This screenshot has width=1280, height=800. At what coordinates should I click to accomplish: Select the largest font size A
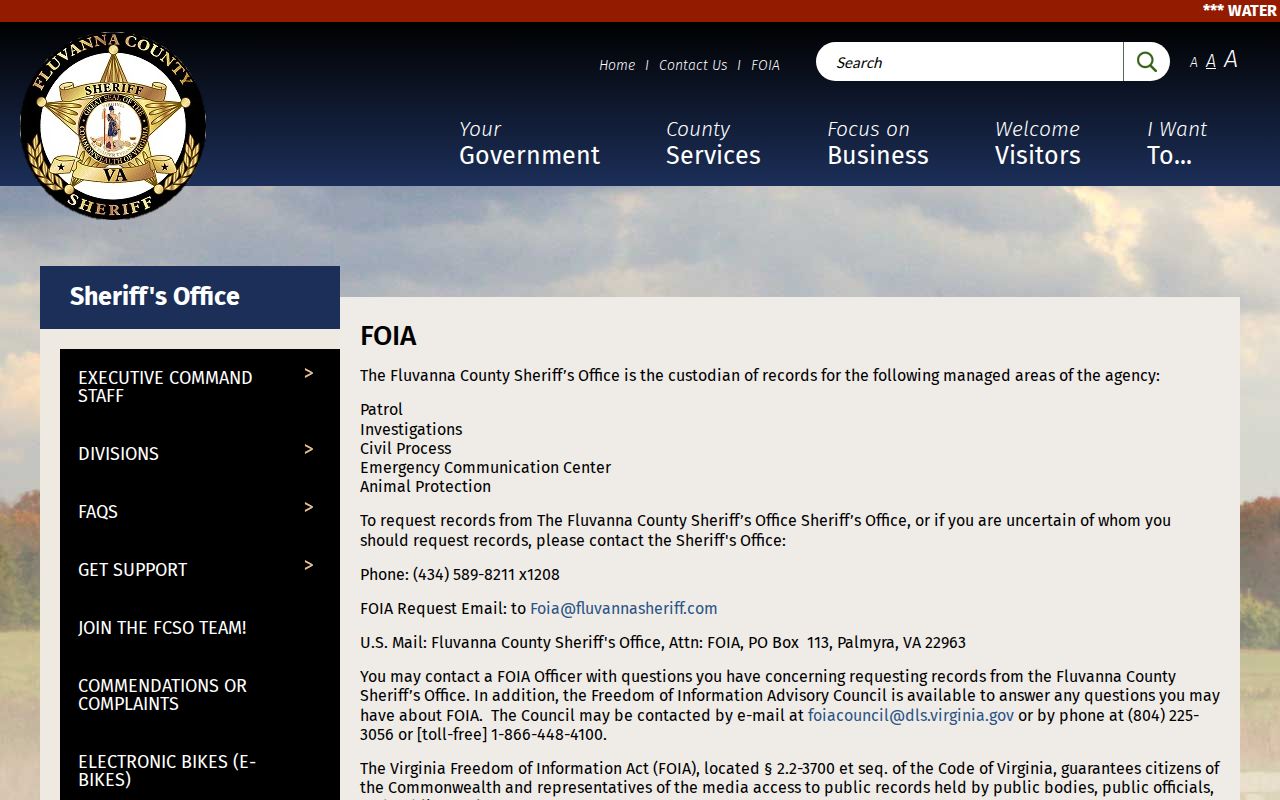[x=1231, y=60]
